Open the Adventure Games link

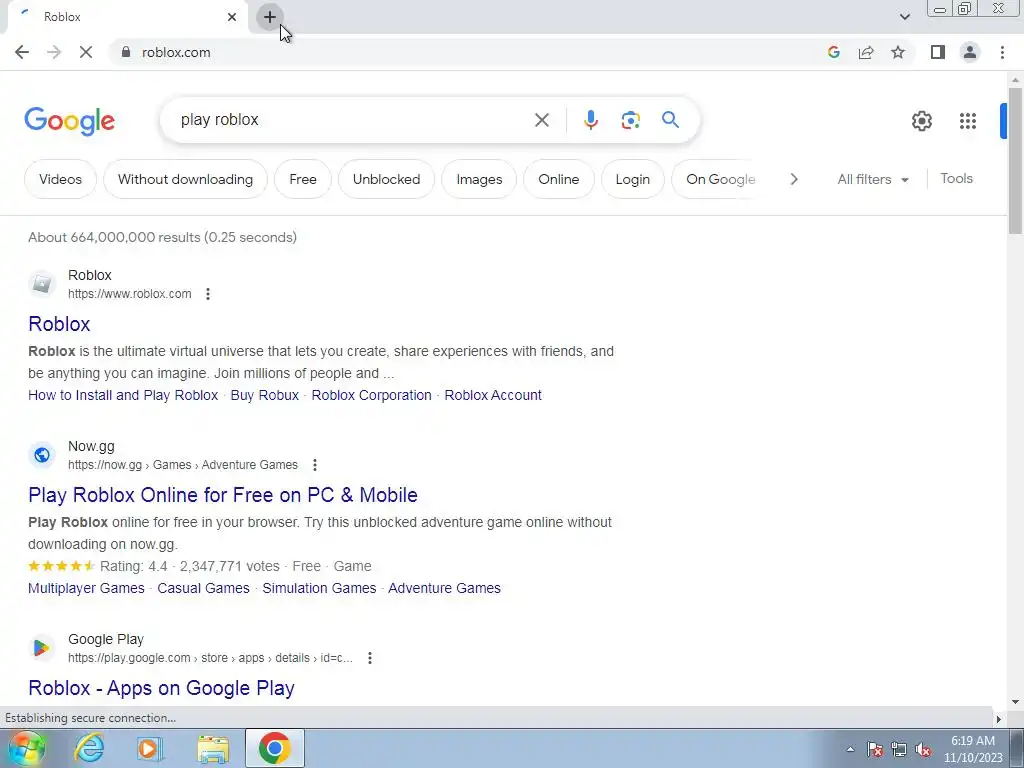444,588
